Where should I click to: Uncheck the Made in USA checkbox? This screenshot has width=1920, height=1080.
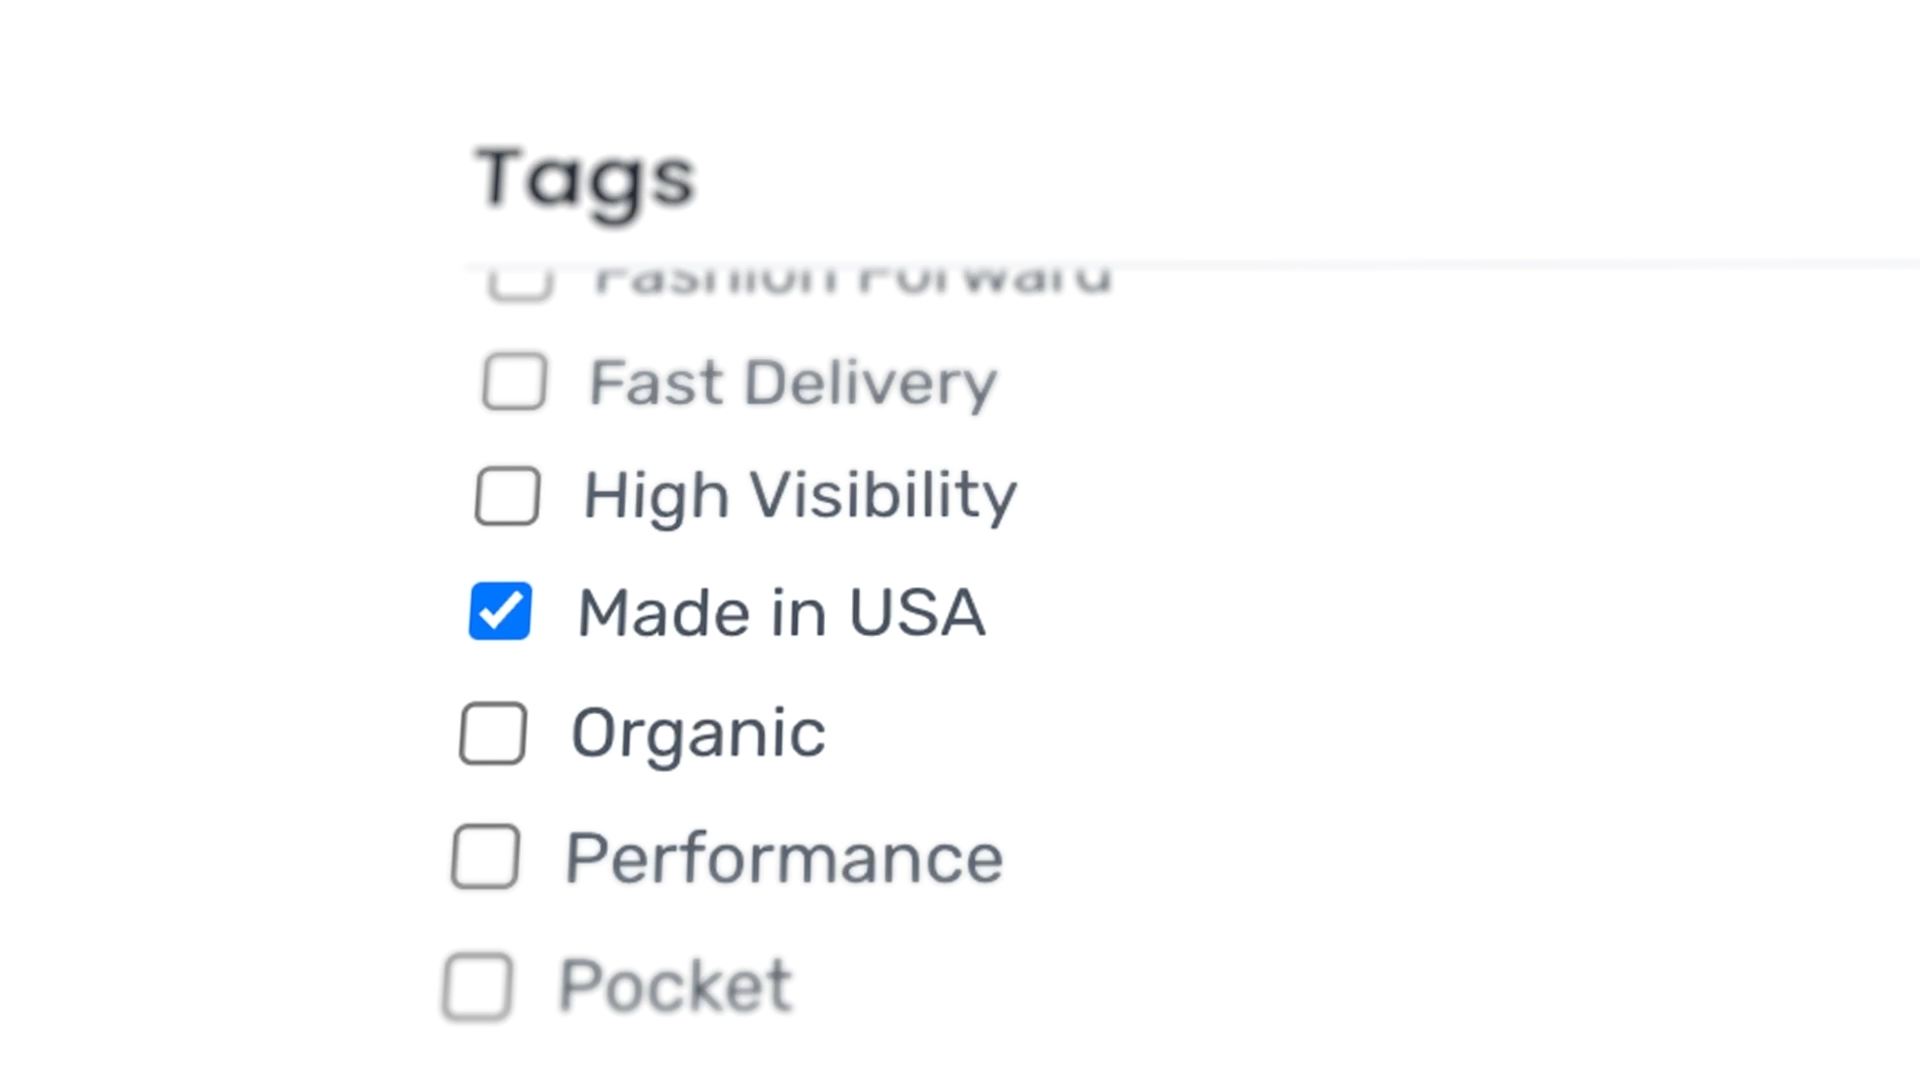point(500,611)
